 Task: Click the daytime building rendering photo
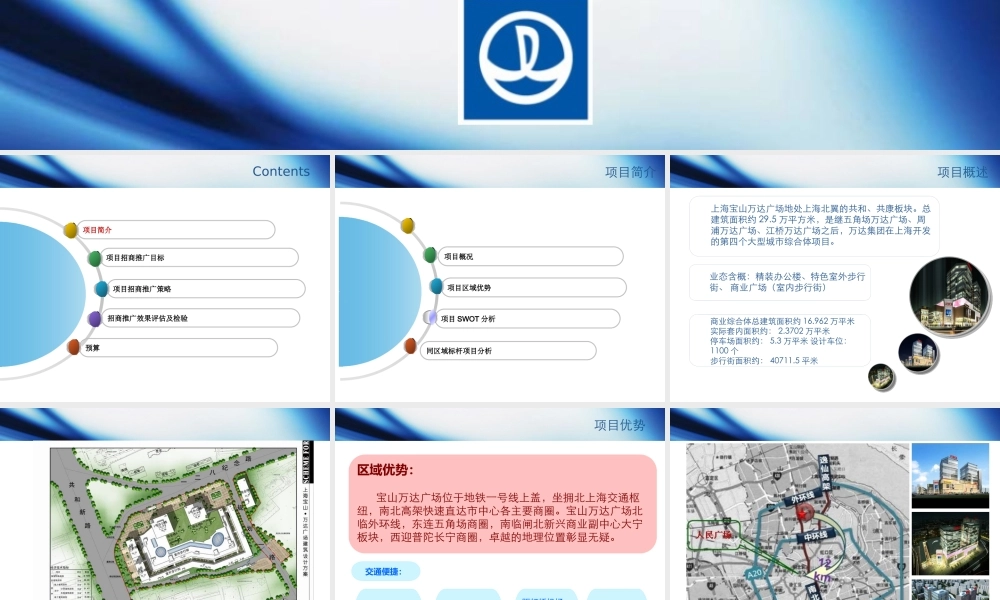coord(950,475)
